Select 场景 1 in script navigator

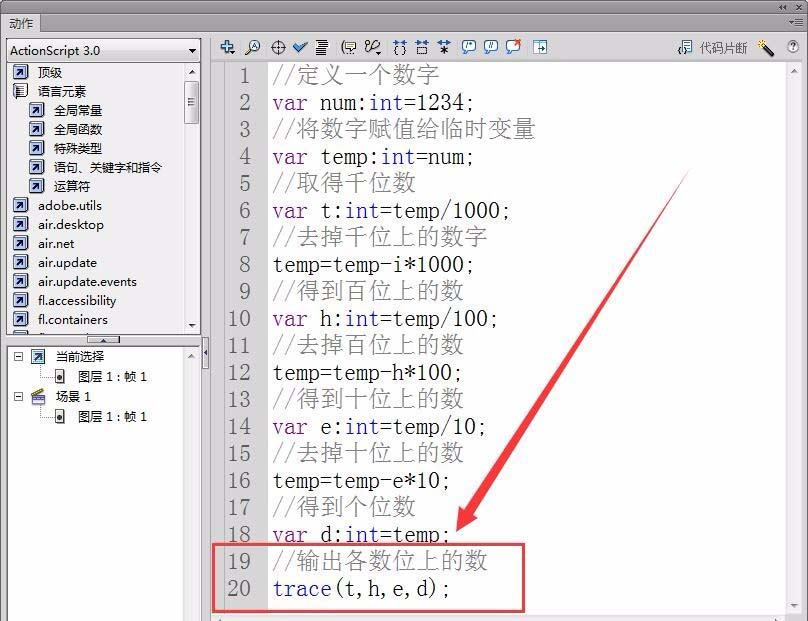click(73, 396)
